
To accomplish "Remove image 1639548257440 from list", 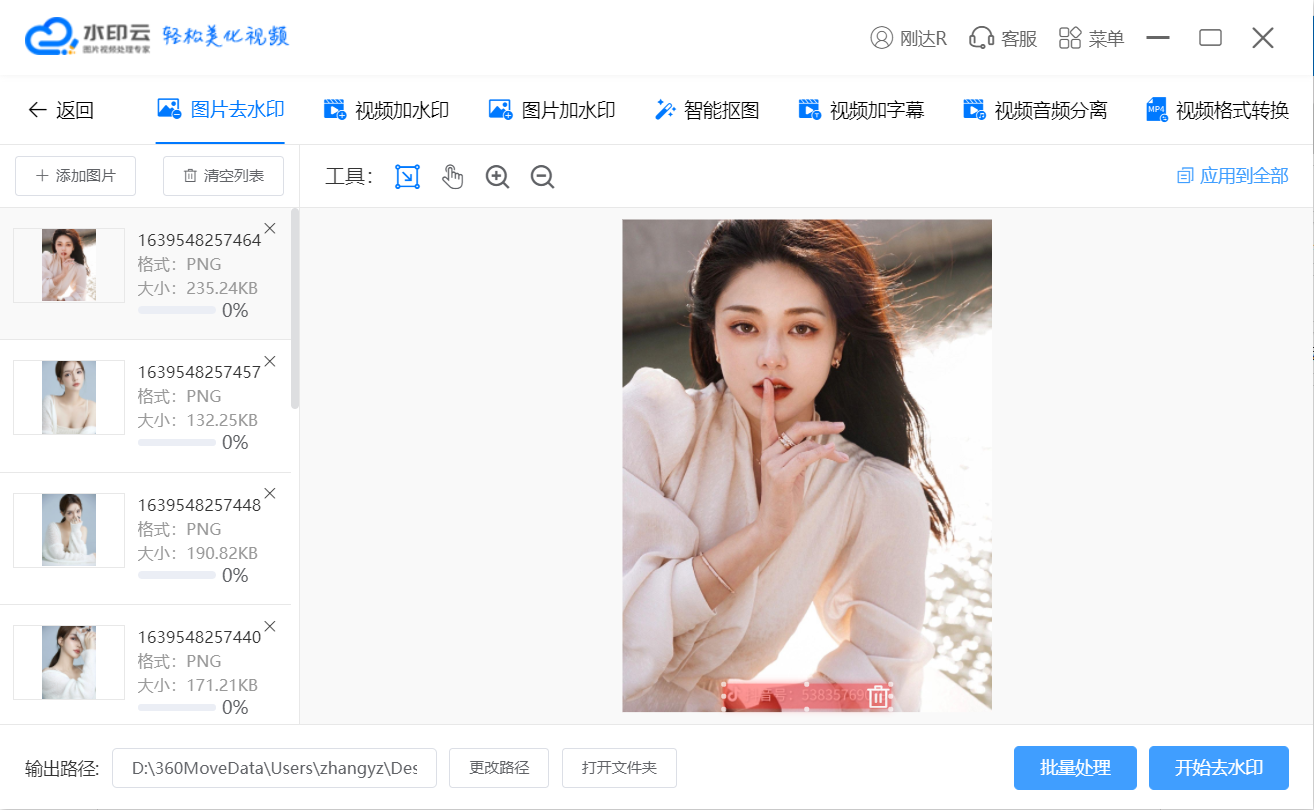I will tap(269, 626).
